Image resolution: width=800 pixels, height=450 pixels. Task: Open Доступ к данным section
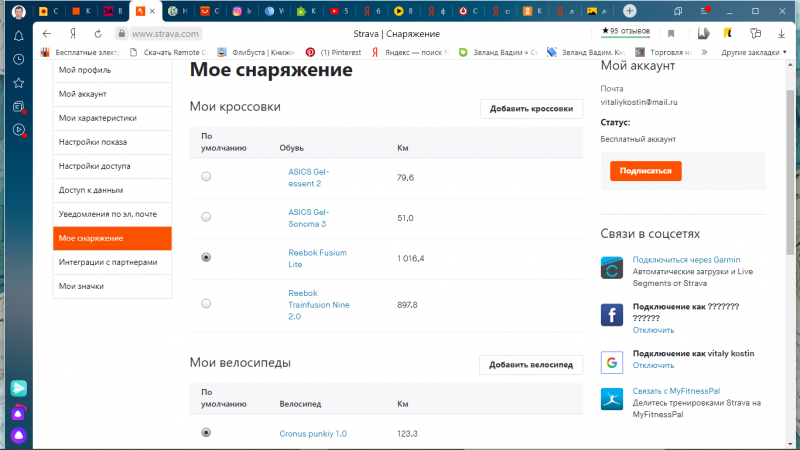(112, 190)
